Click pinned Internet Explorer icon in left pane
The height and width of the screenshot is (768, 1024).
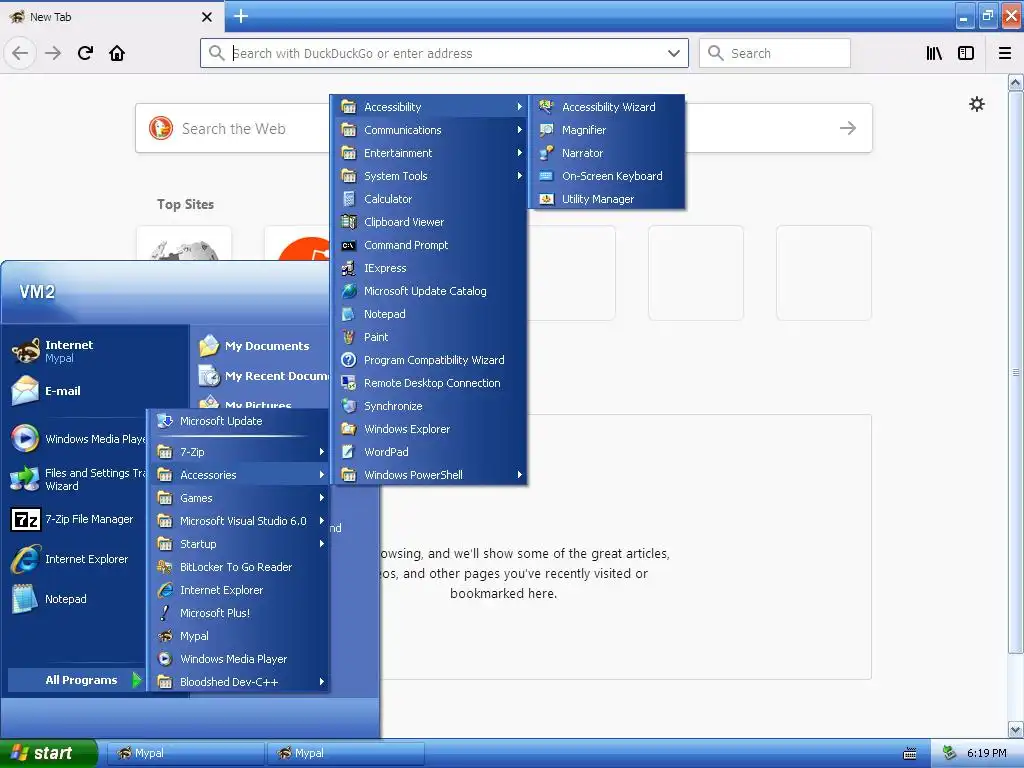coord(25,559)
